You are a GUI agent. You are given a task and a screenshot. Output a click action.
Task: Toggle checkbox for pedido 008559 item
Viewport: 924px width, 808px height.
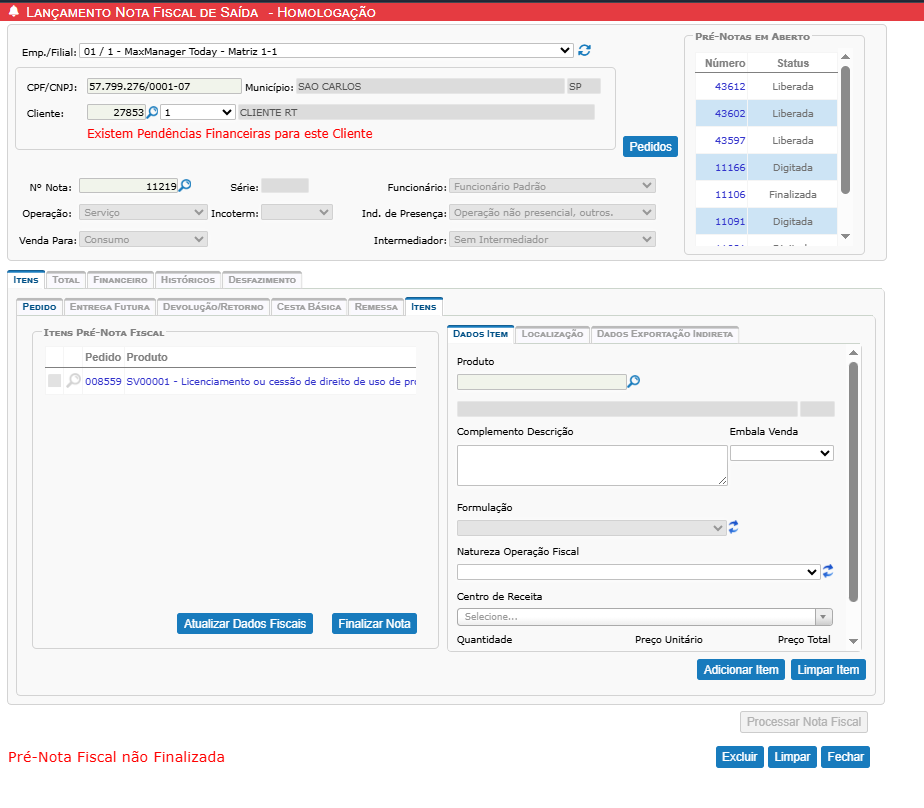pos(54,381)
